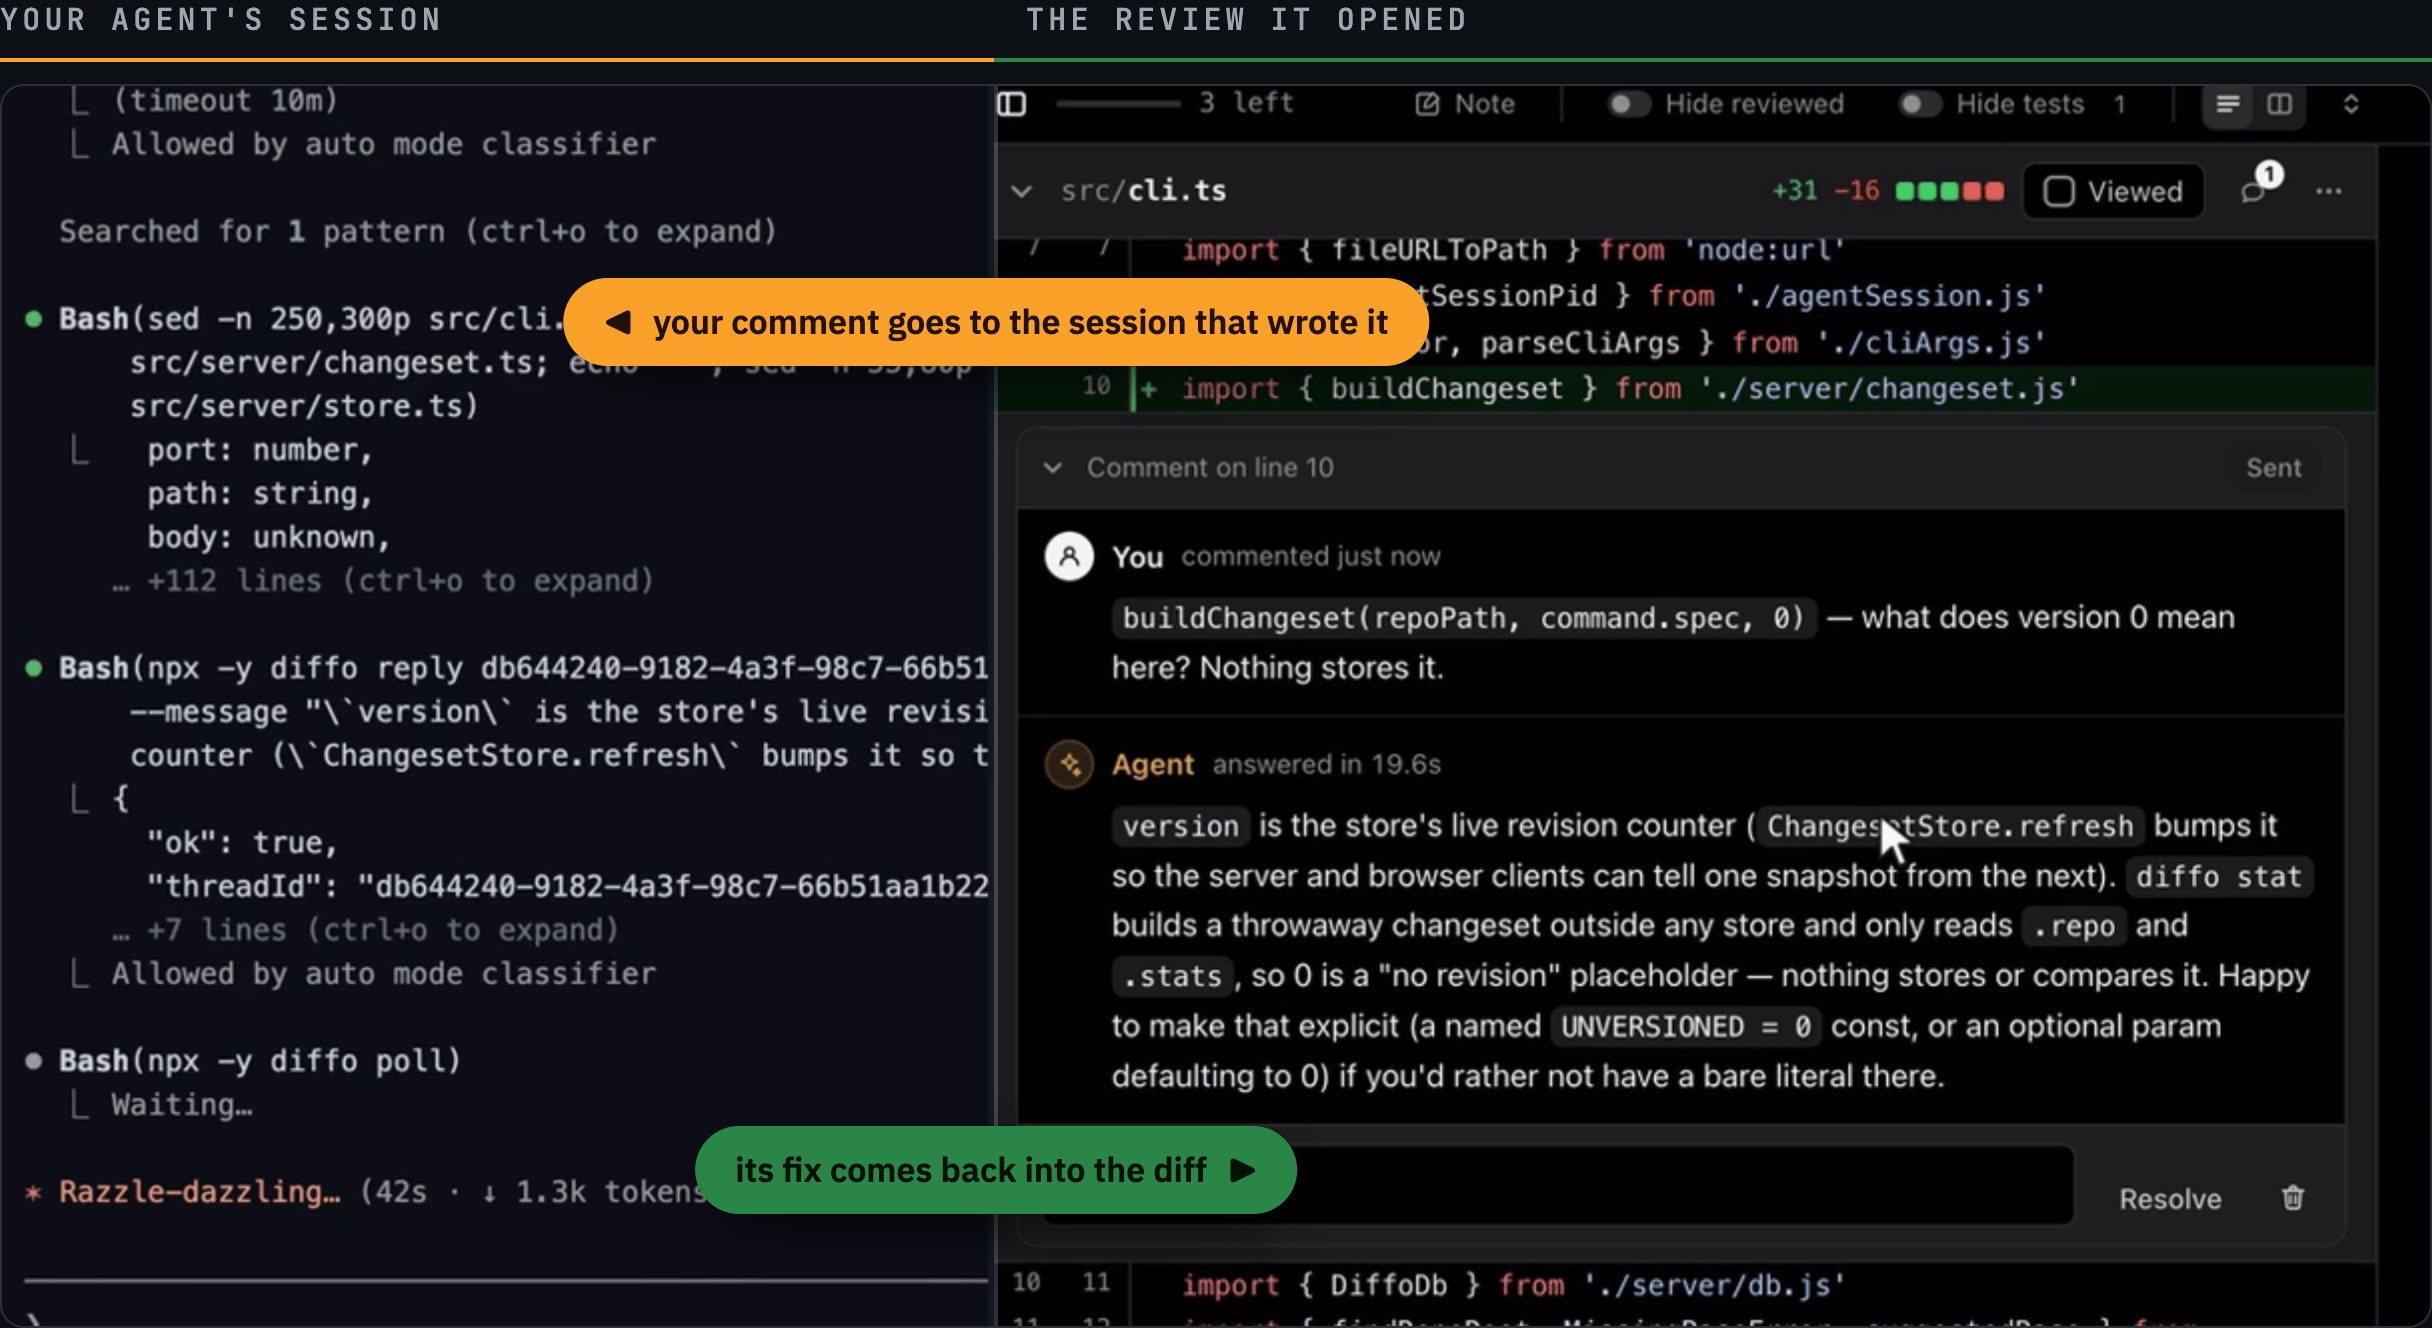Click the Note pencil icon
Image resolution: width=2432 pixels, height=1328 pixels.
(1427, 104)
